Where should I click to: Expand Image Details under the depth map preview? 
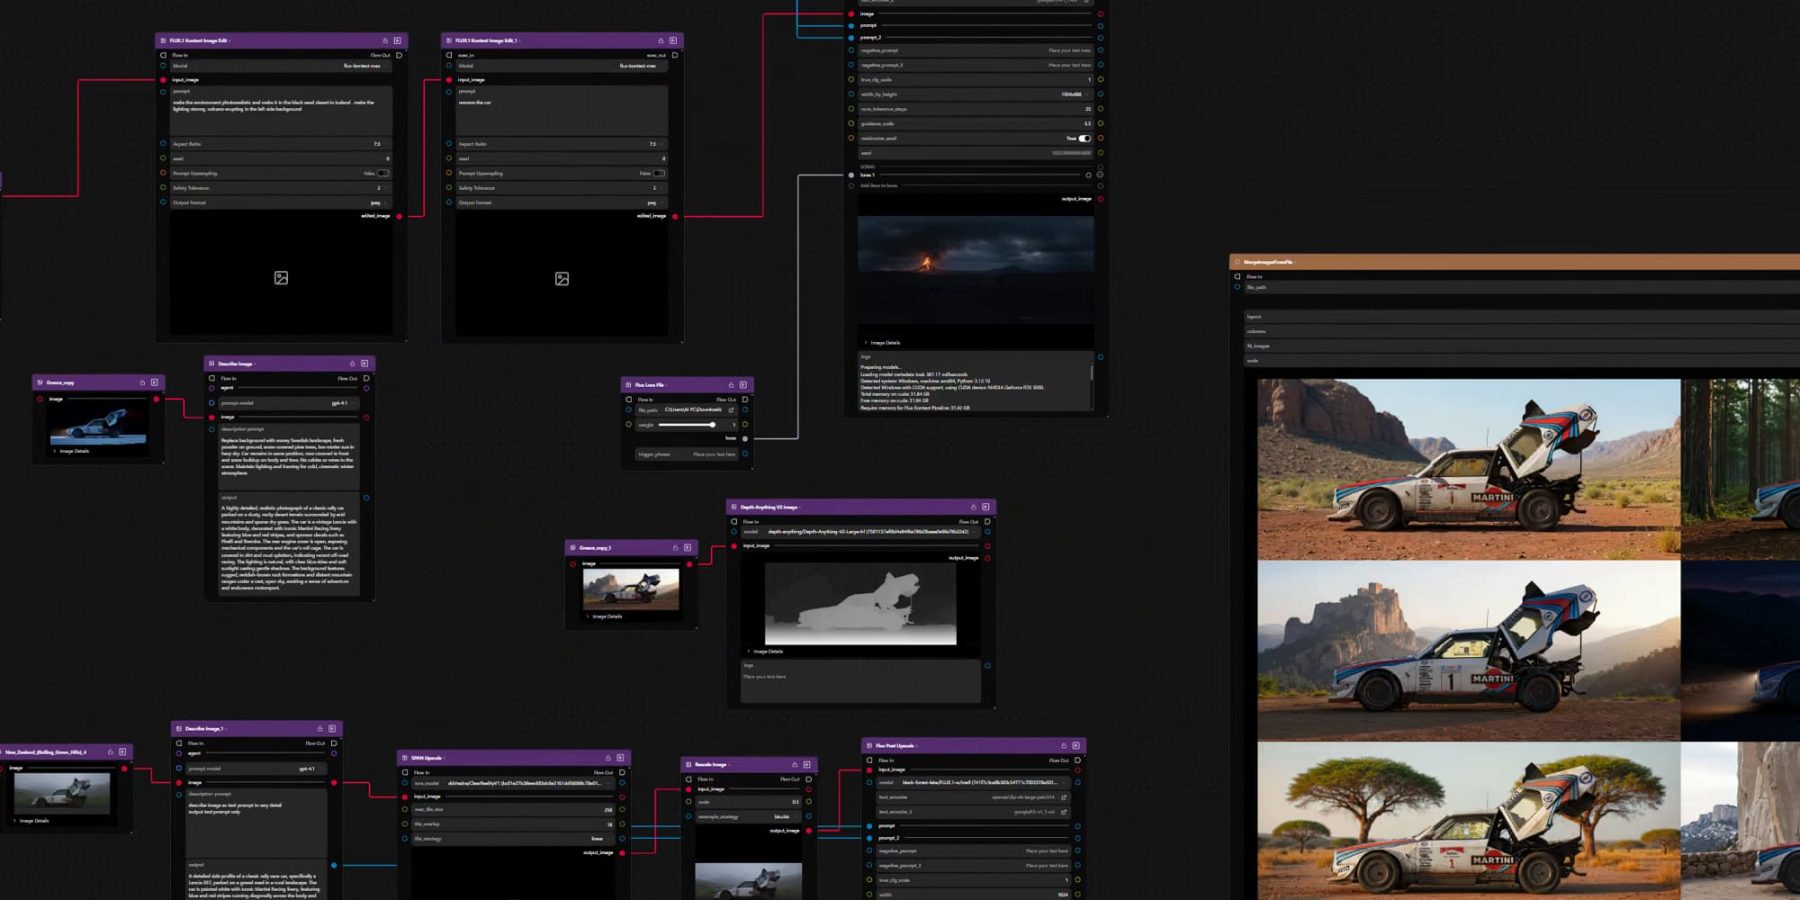click(x=768, y=651)
